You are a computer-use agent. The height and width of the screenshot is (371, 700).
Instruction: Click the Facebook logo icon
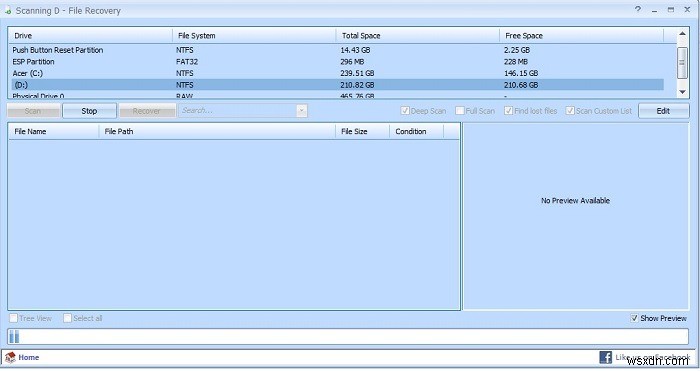[605, 357]
